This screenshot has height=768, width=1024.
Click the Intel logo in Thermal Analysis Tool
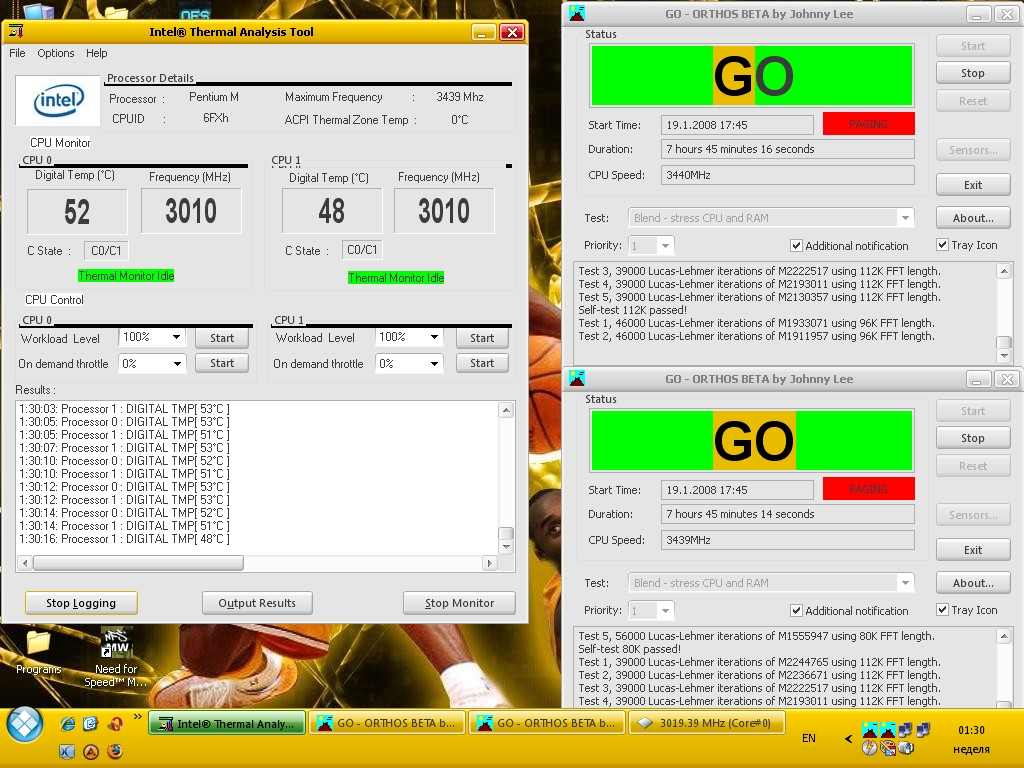(58, 100)
